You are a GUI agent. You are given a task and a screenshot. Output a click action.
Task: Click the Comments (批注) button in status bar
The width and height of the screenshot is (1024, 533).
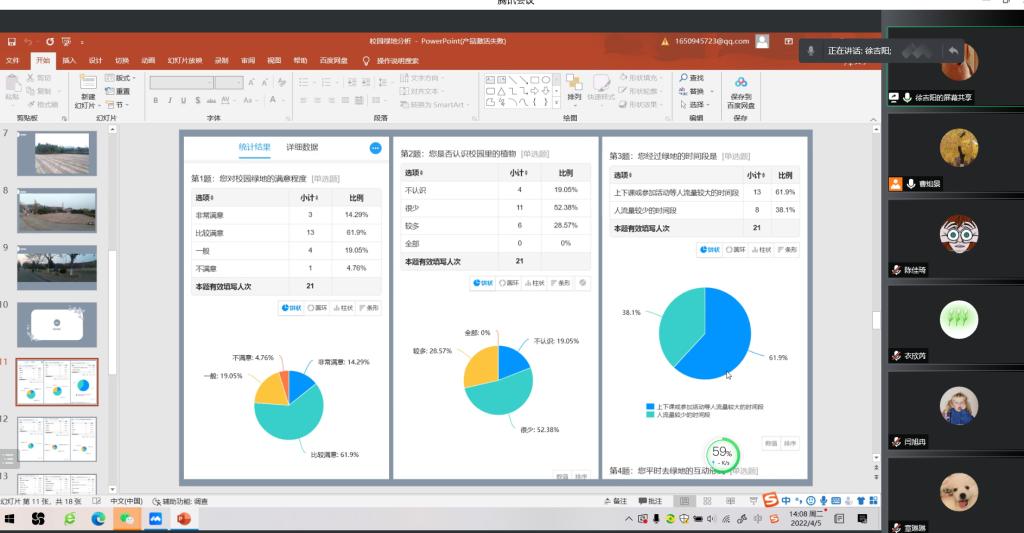[x=650, y=501]
